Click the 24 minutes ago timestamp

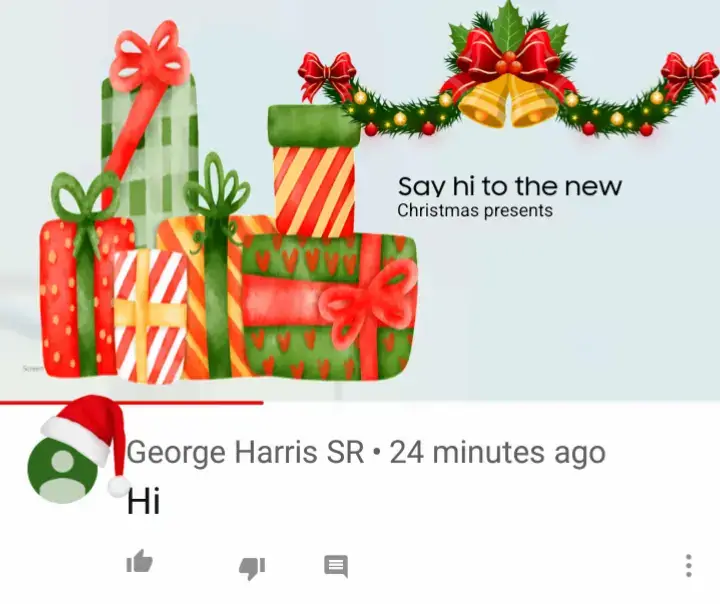click(497, 452)
